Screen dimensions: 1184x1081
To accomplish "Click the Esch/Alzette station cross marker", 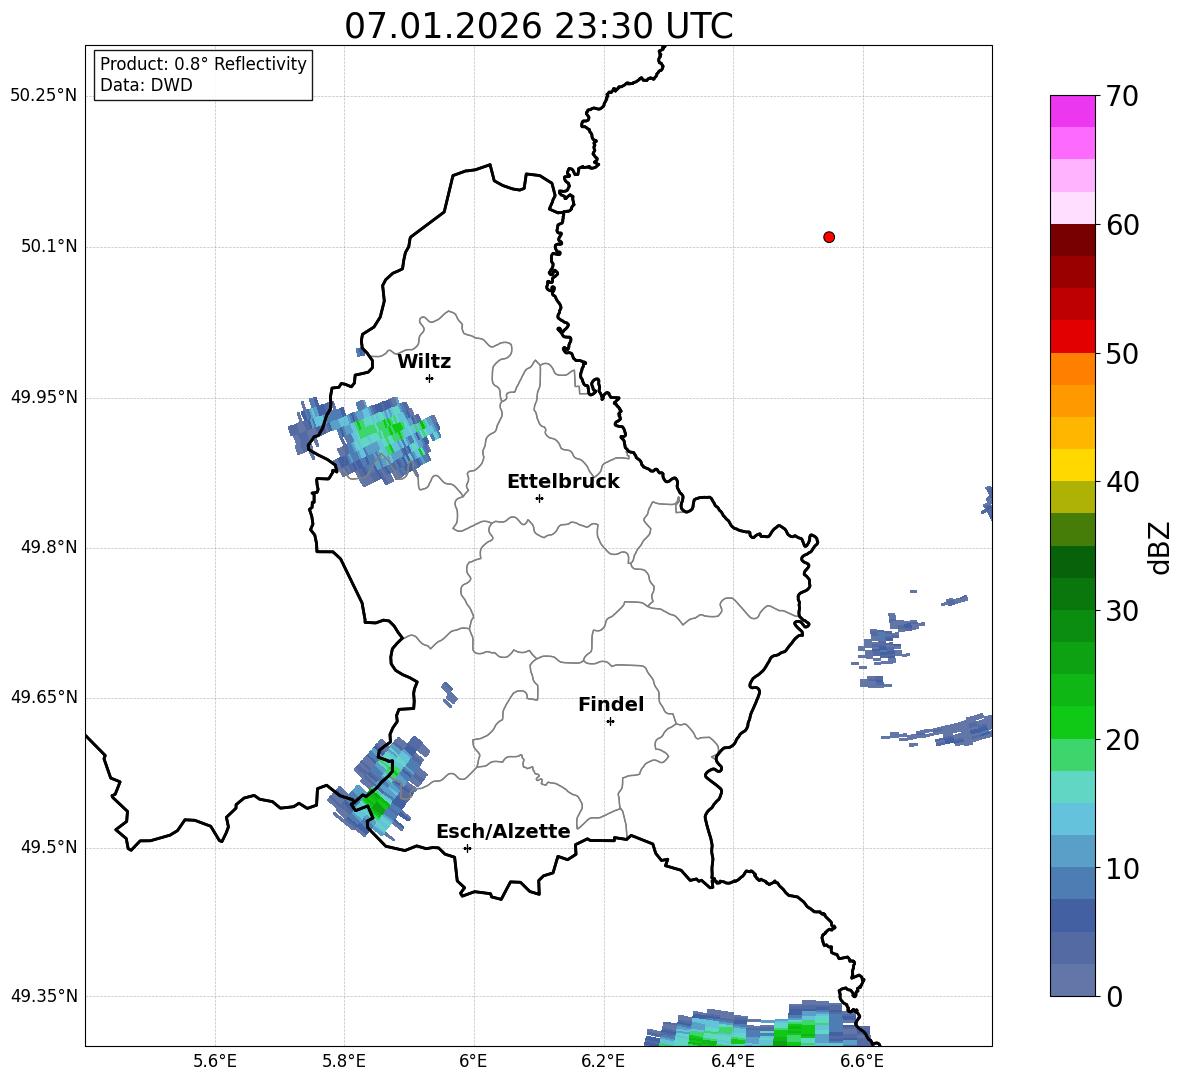I will click(x=467, y=848).
